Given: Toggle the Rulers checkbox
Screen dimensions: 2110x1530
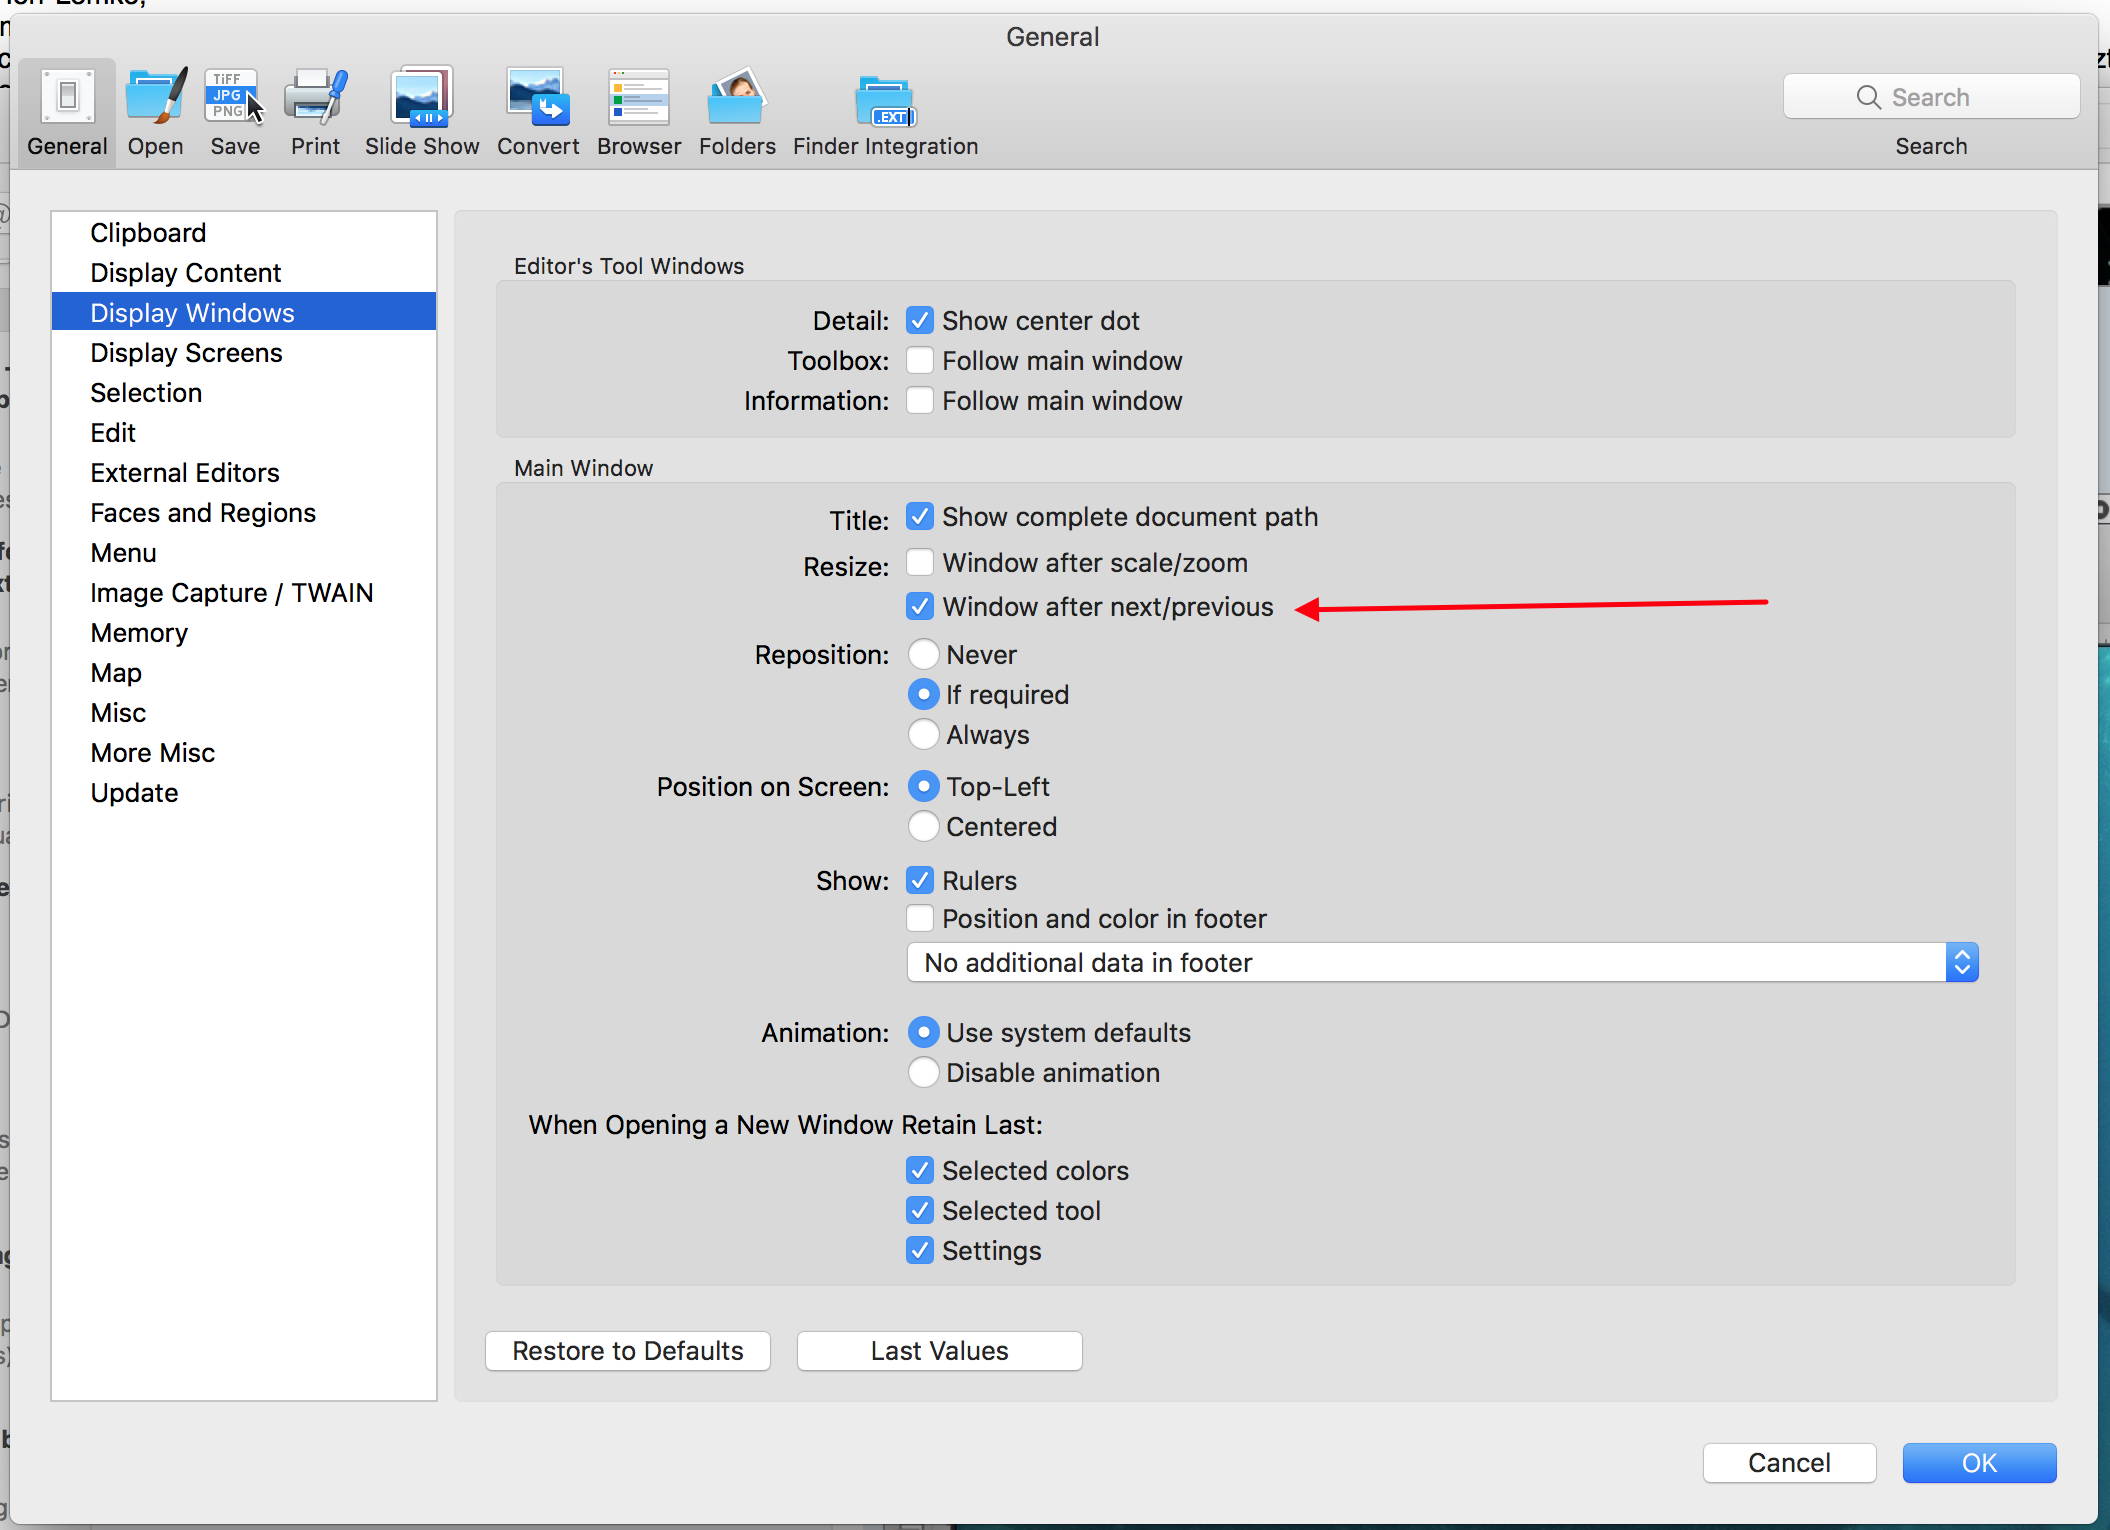Looking at the screenshot, I should (920, 880).
